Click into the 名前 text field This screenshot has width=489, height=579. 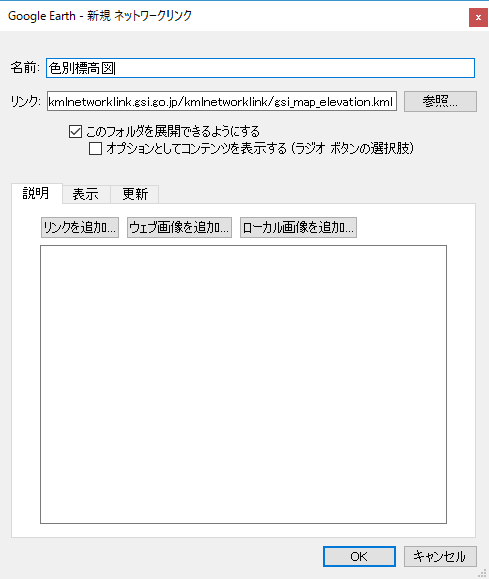260,68
